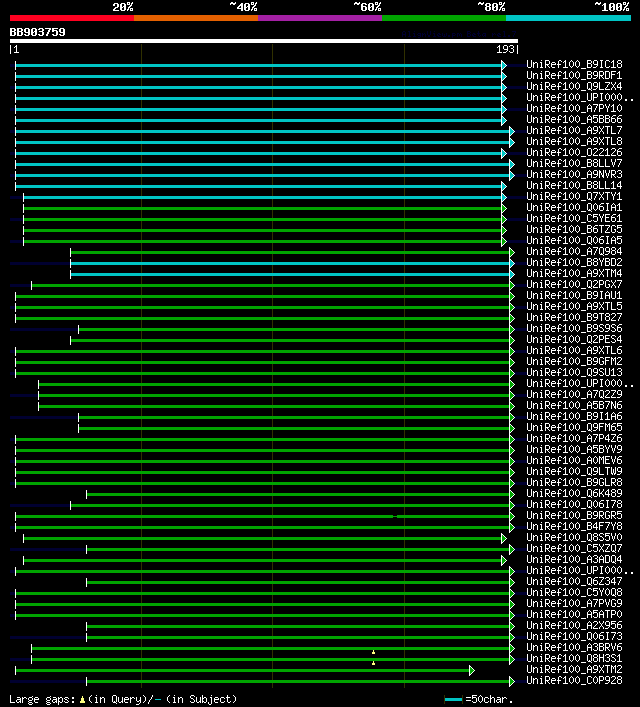
Task: Select the UniRef100_A2X956 label
Action: point(574,625)
